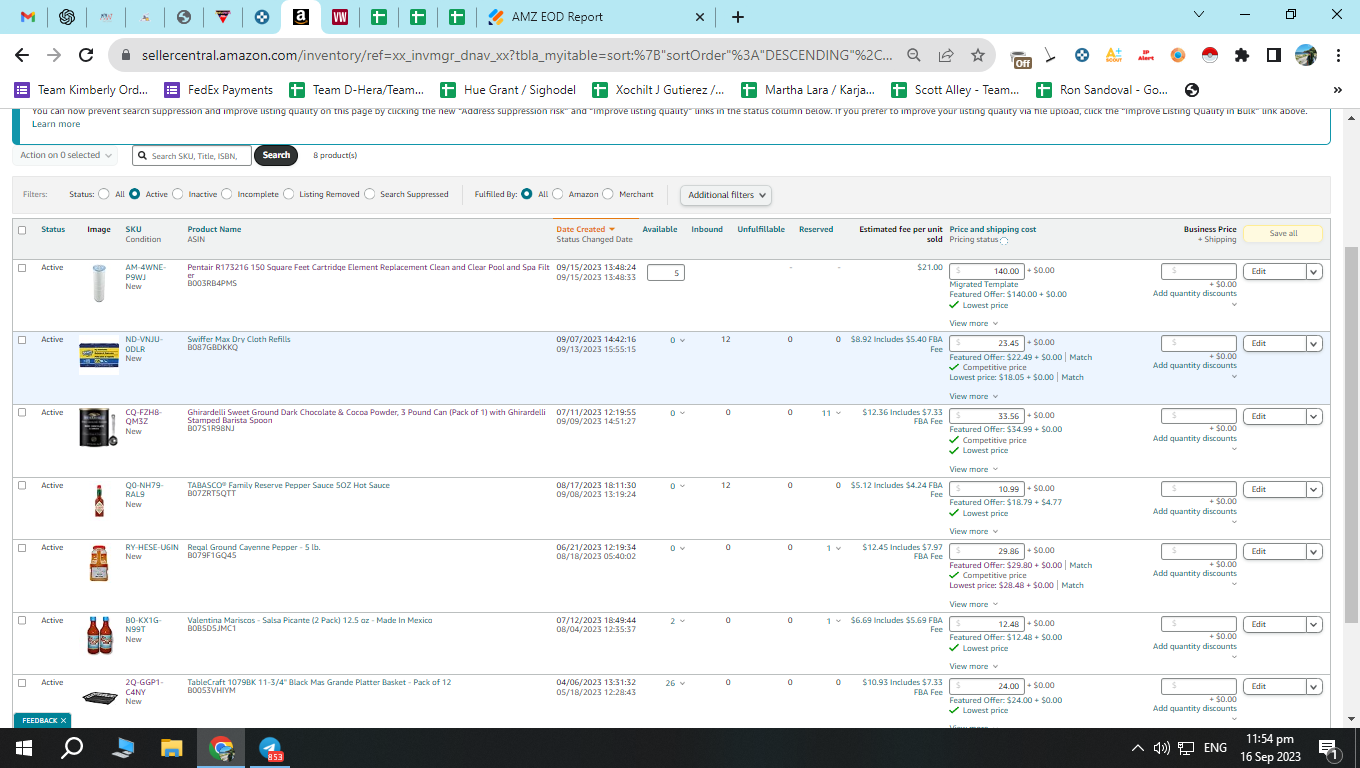
Task: Expand reserved quantity 11 for Ghirardelli
Action: [831, 413]
